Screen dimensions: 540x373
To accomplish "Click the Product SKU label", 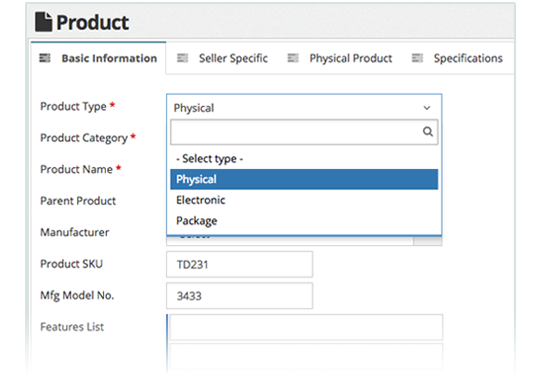I will tap(72, 264).
